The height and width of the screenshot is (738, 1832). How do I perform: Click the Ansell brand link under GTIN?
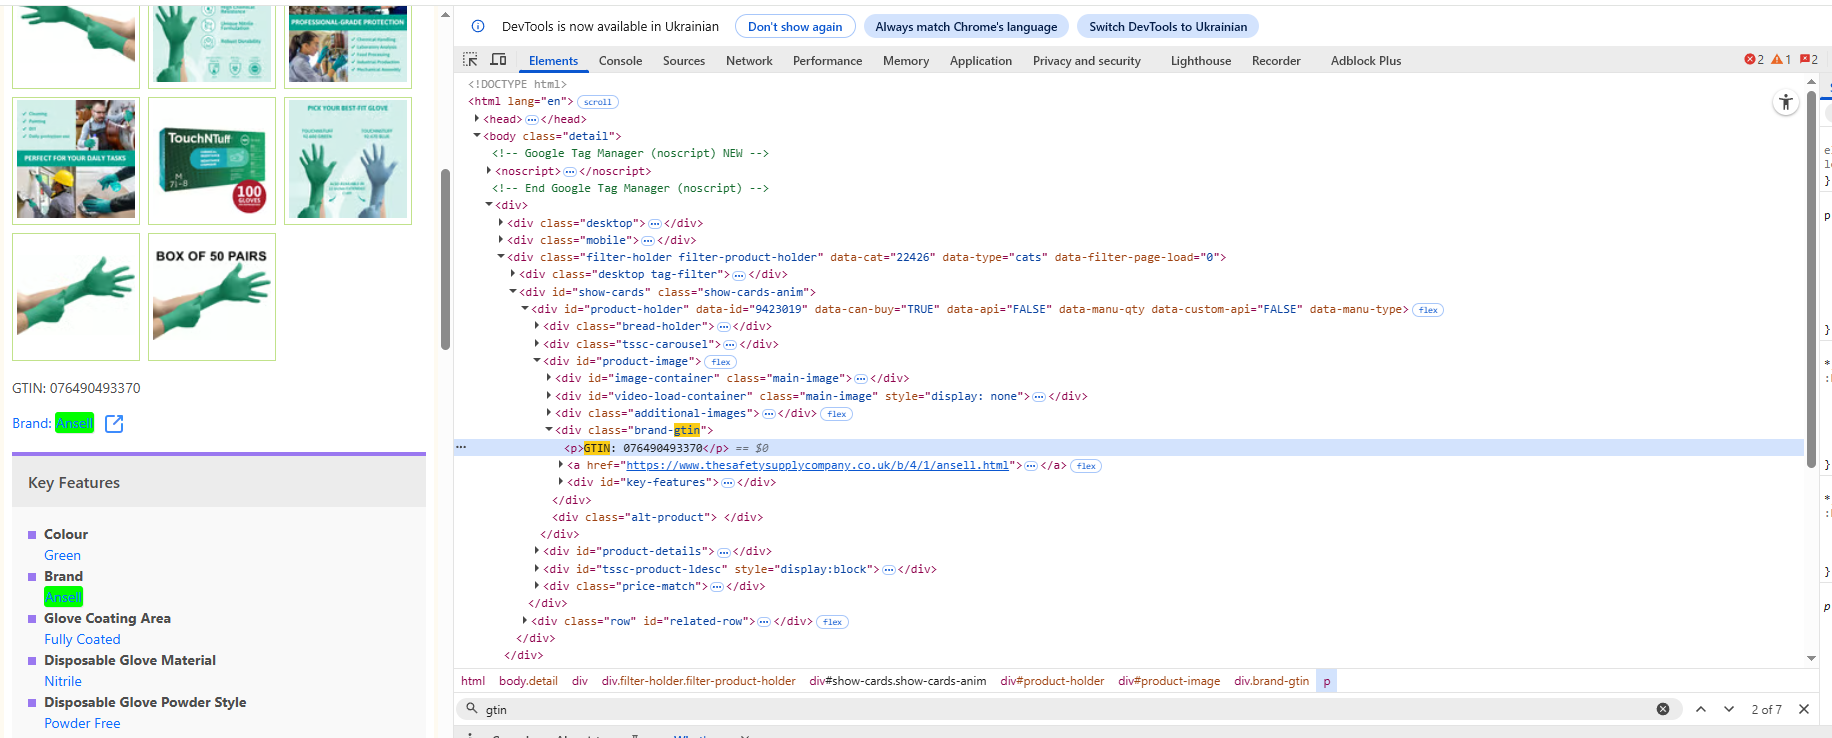click(74, 423)
